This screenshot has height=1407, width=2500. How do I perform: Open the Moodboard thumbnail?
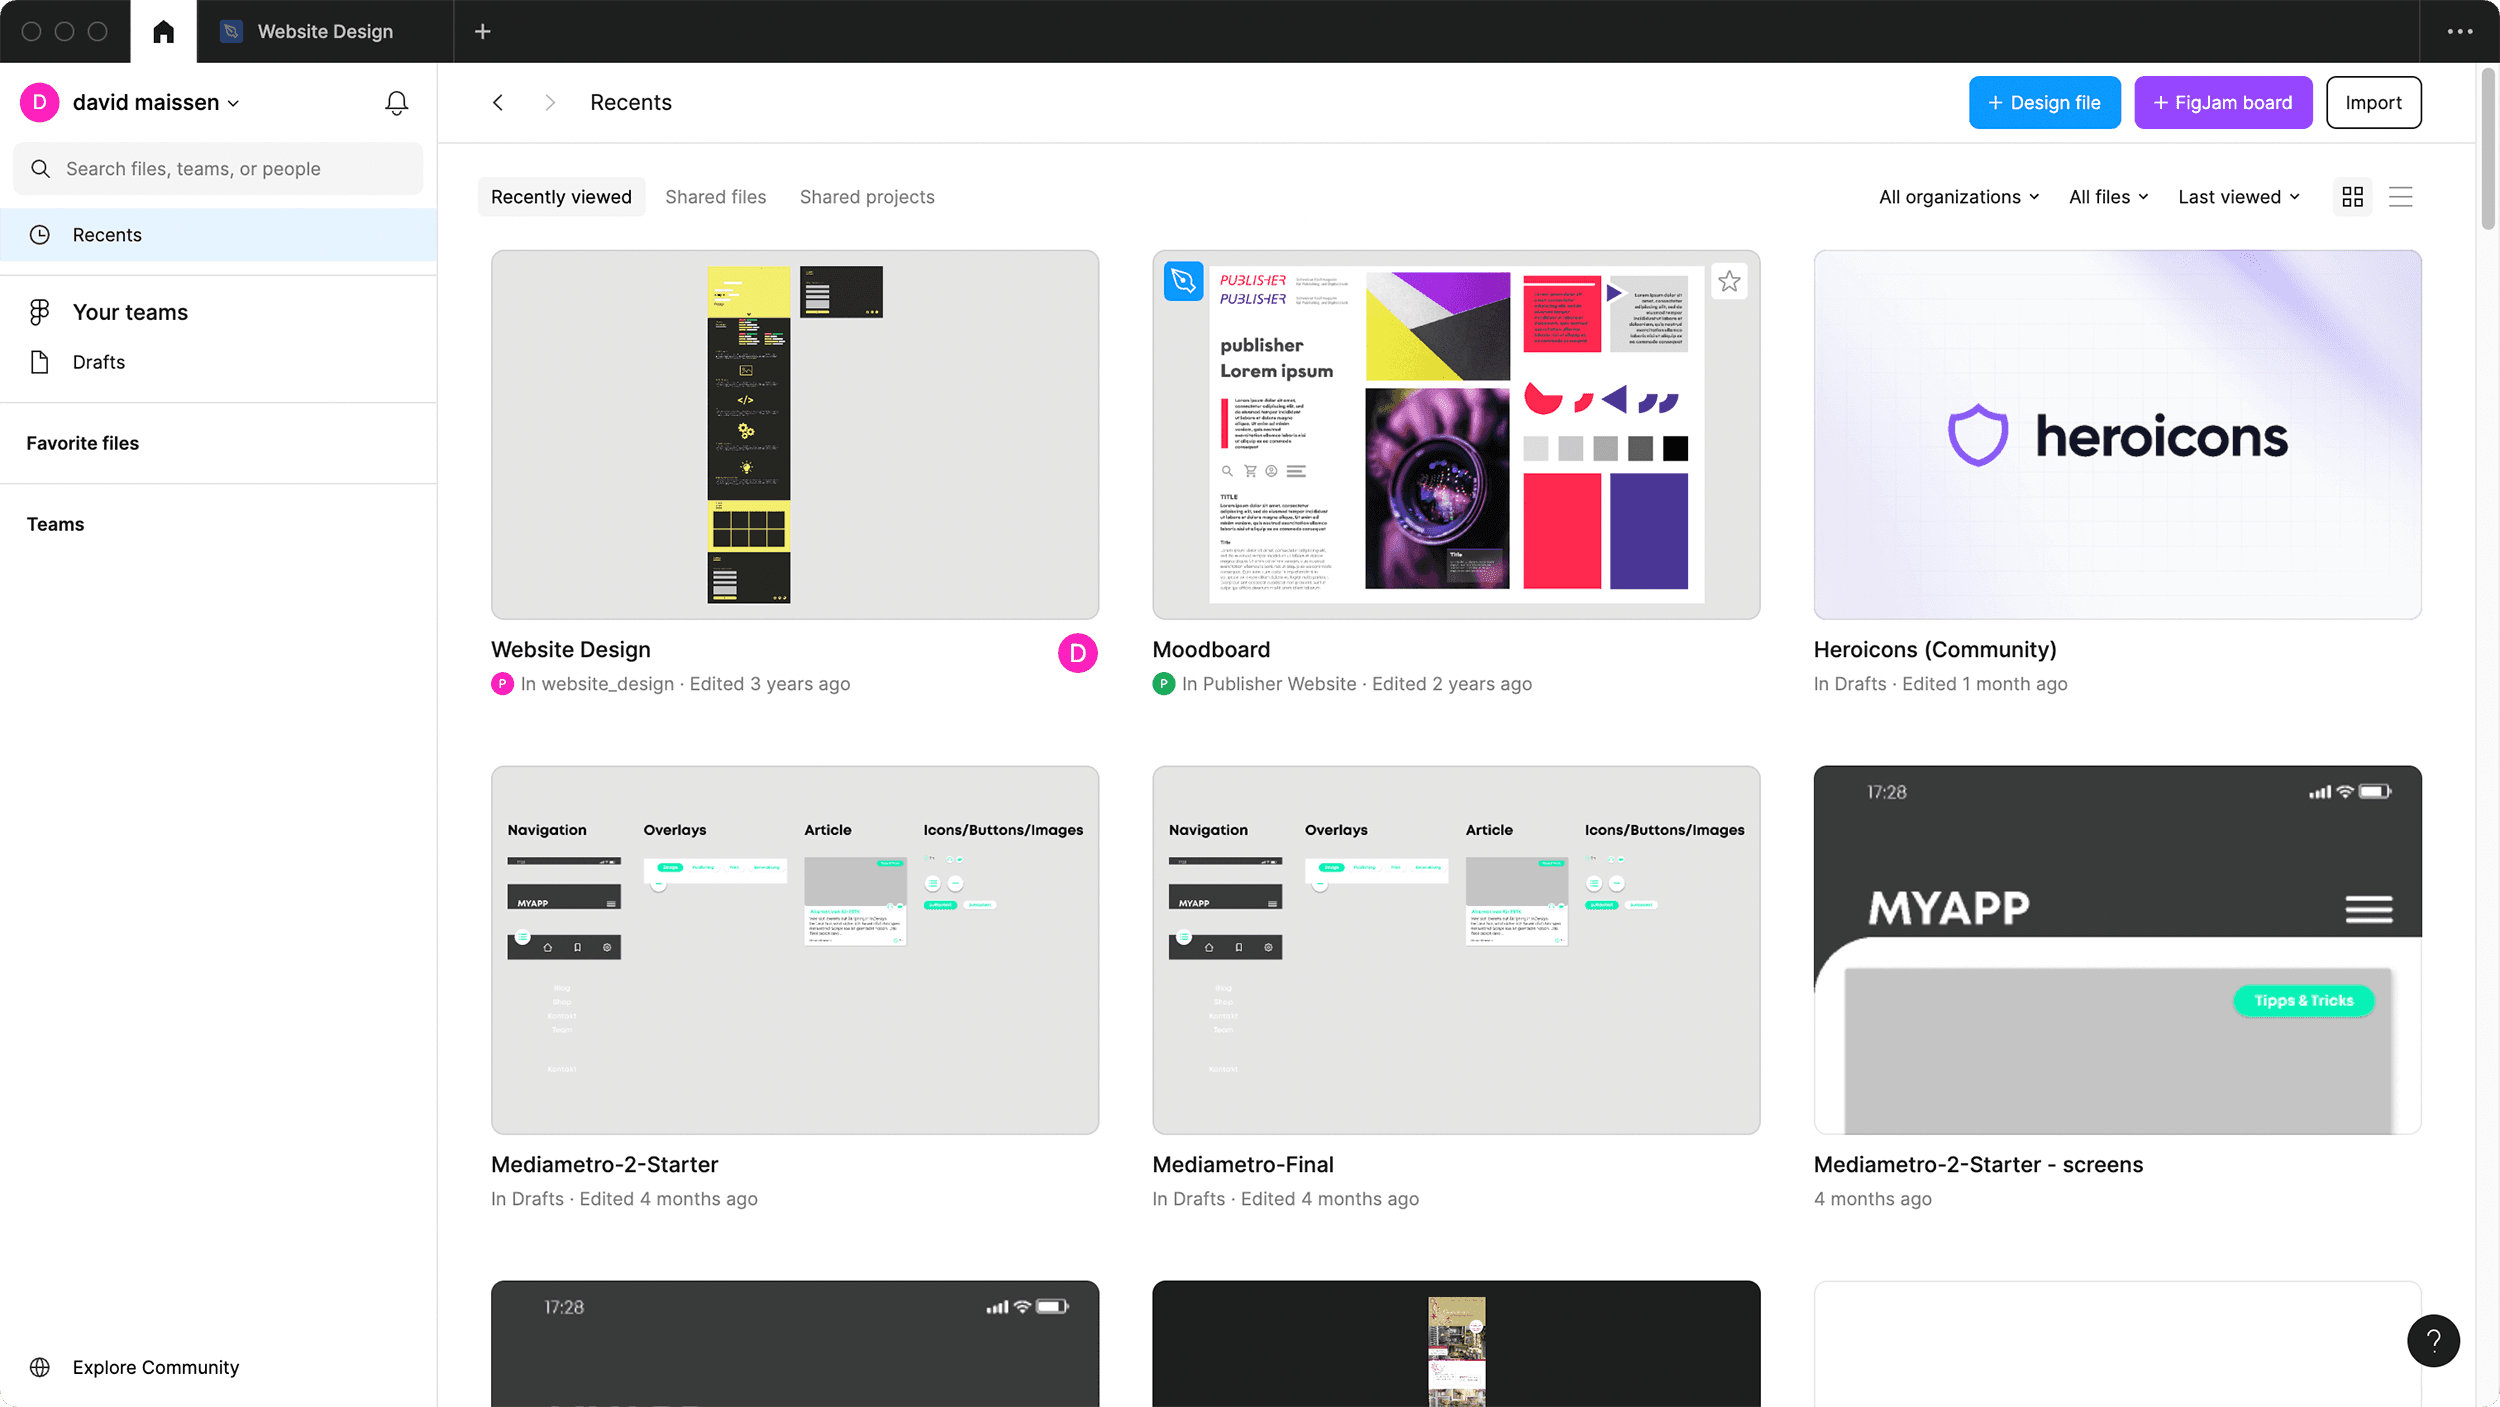tap(1456, 435)
